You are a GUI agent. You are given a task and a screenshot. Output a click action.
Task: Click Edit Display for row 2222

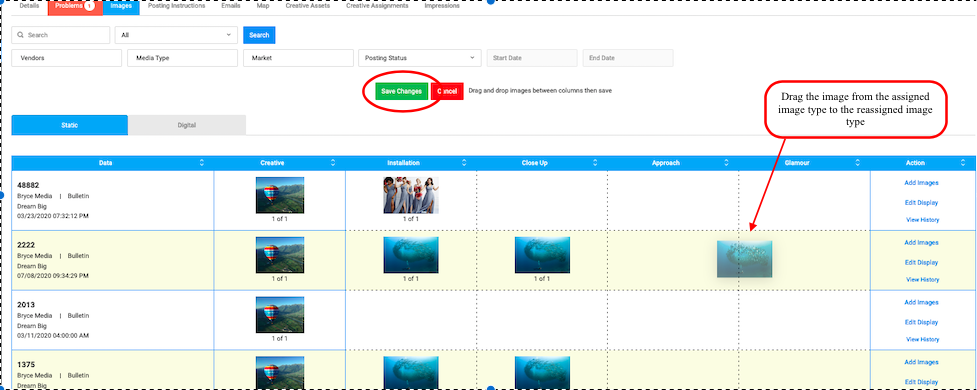click(x=922, y=262)
